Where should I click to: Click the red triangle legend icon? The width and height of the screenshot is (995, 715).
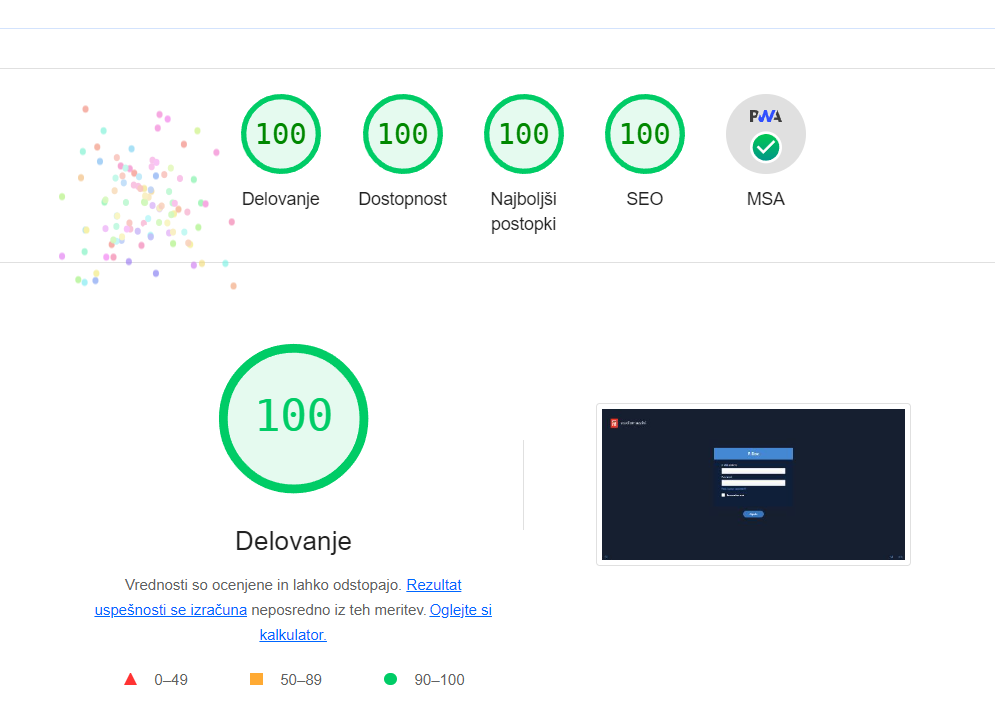click(x=130, y=680)
